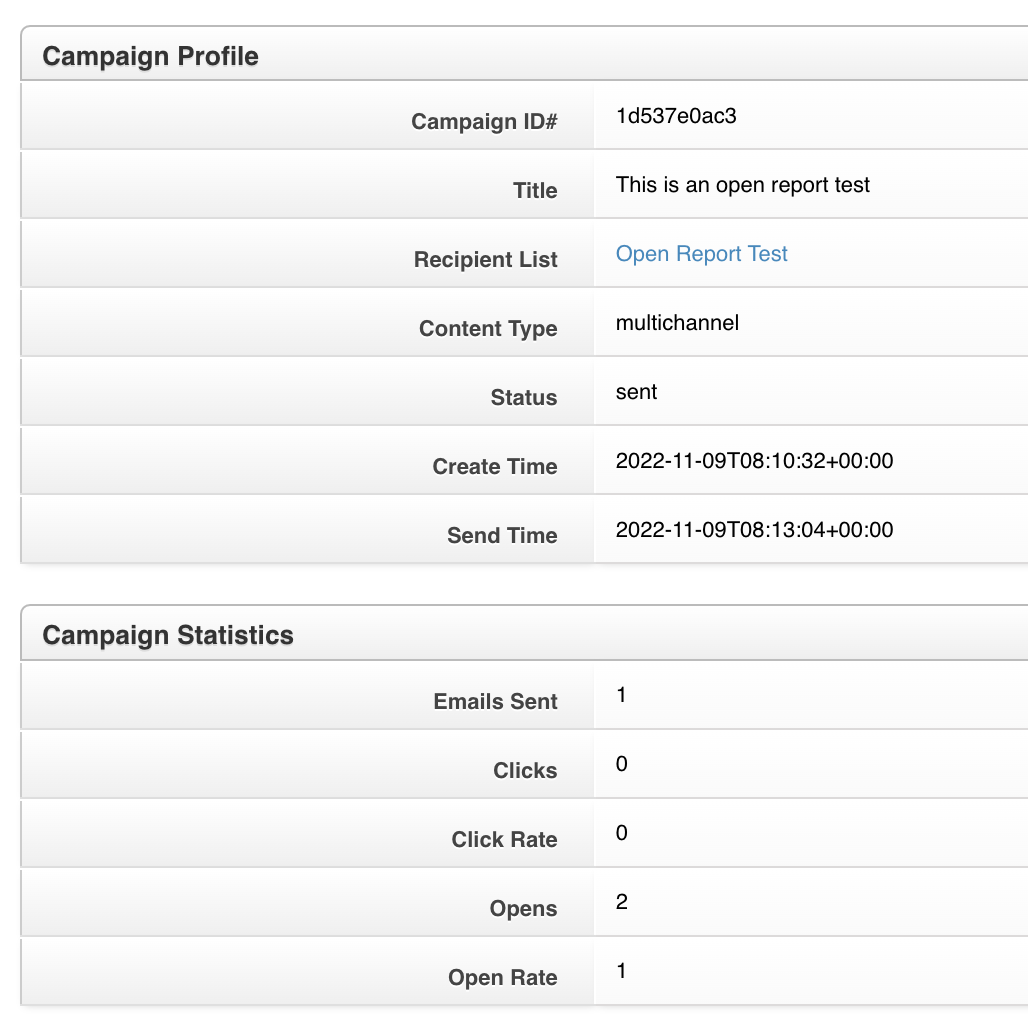The height and width of the screenshot is (1032, 1028).
Task: Click the Emails Sent row value
Action: (621, 695)
